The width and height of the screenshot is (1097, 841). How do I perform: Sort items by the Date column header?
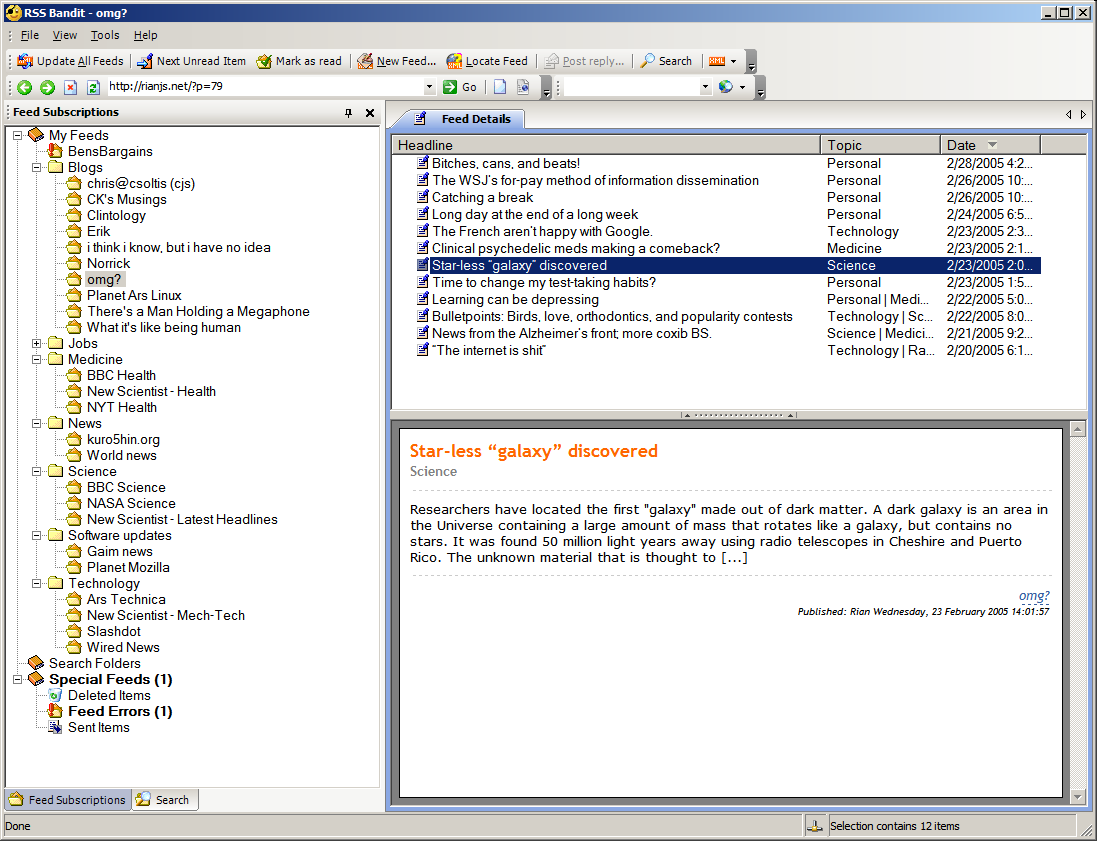991,145
